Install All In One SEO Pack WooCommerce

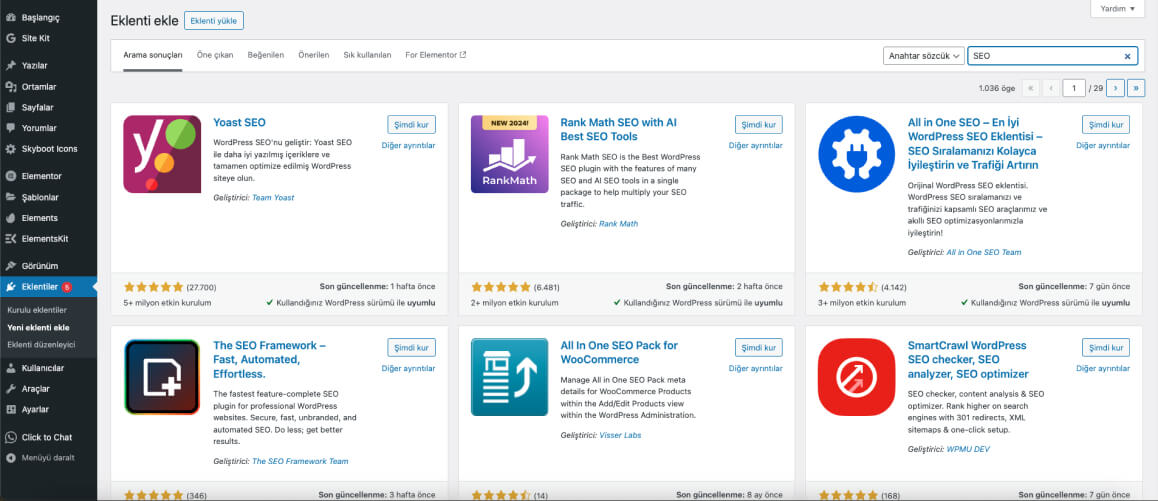pos(758,347)
